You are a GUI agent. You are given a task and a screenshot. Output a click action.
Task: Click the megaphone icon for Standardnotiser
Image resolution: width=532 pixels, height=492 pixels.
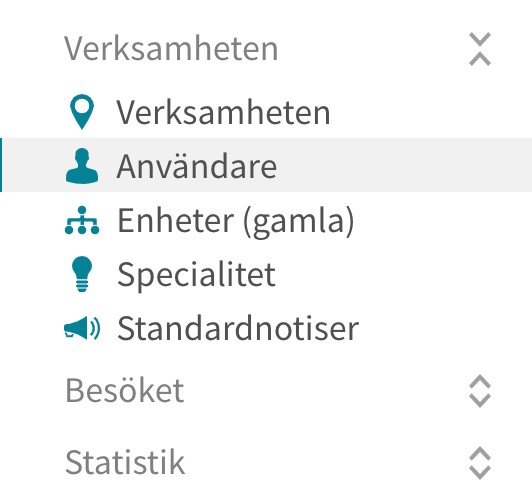pos(82,328)
